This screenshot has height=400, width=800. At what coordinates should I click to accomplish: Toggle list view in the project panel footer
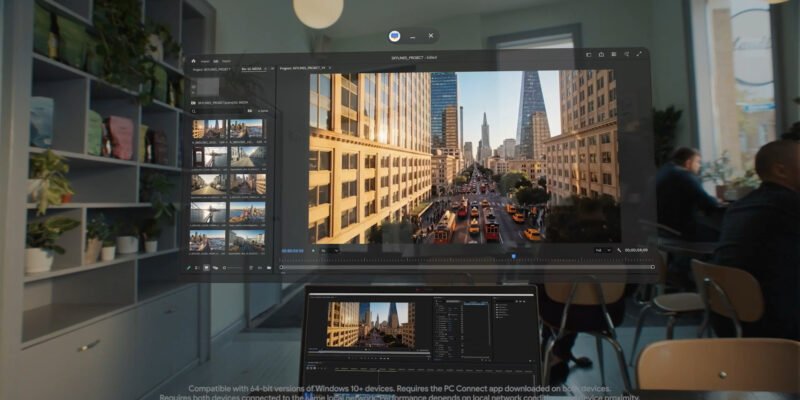[x=198, y=267]
